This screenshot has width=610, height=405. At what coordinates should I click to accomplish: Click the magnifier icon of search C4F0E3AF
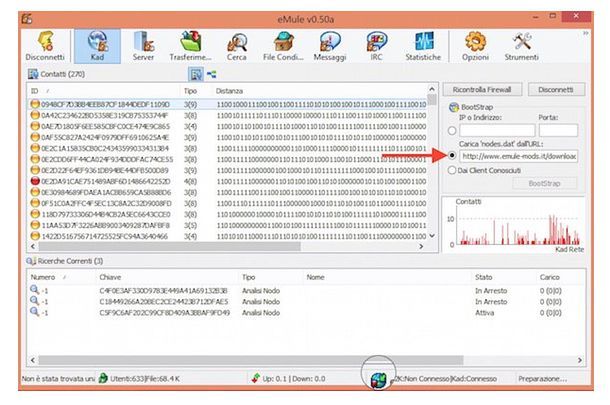[35, 289]
